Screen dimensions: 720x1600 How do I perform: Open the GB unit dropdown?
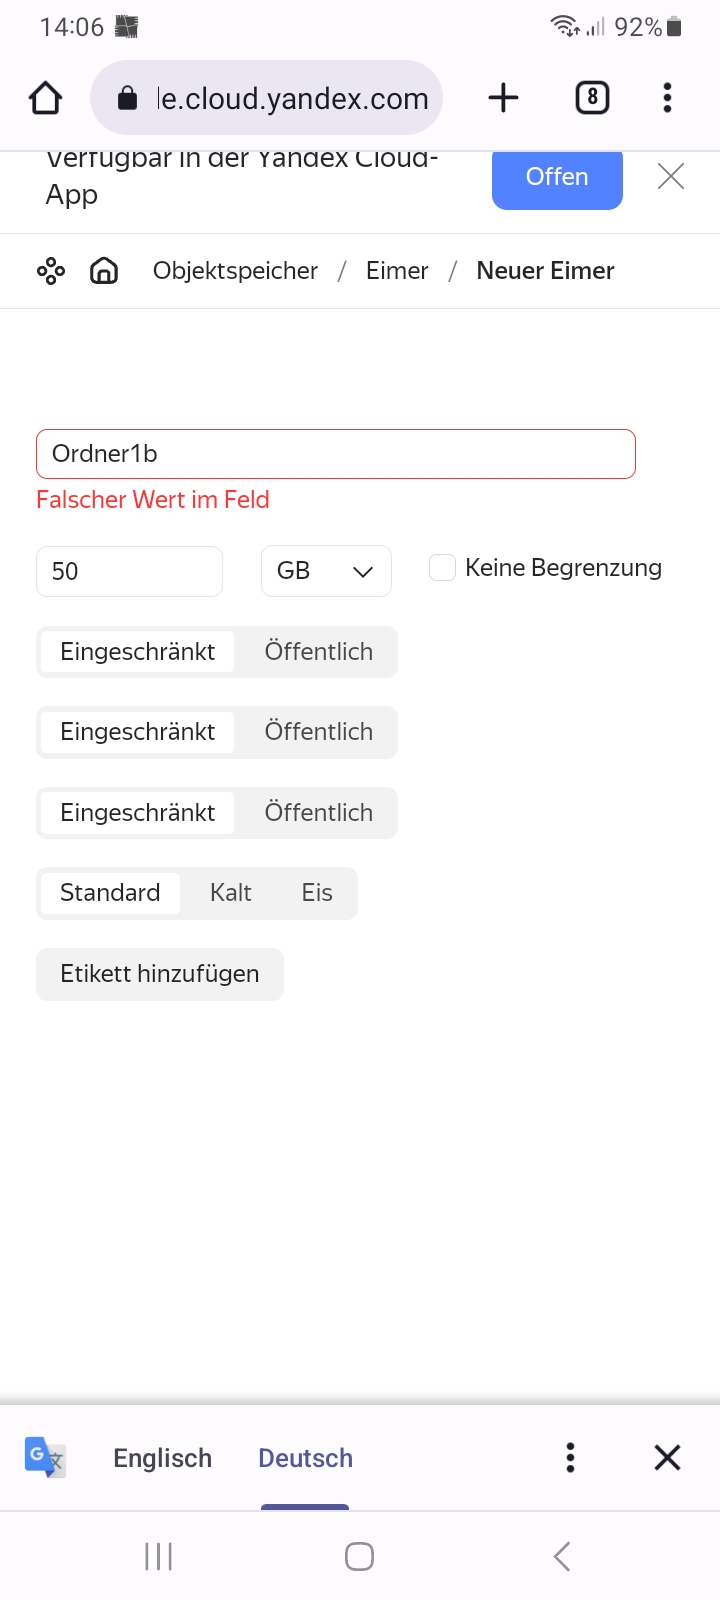[326, 570]
